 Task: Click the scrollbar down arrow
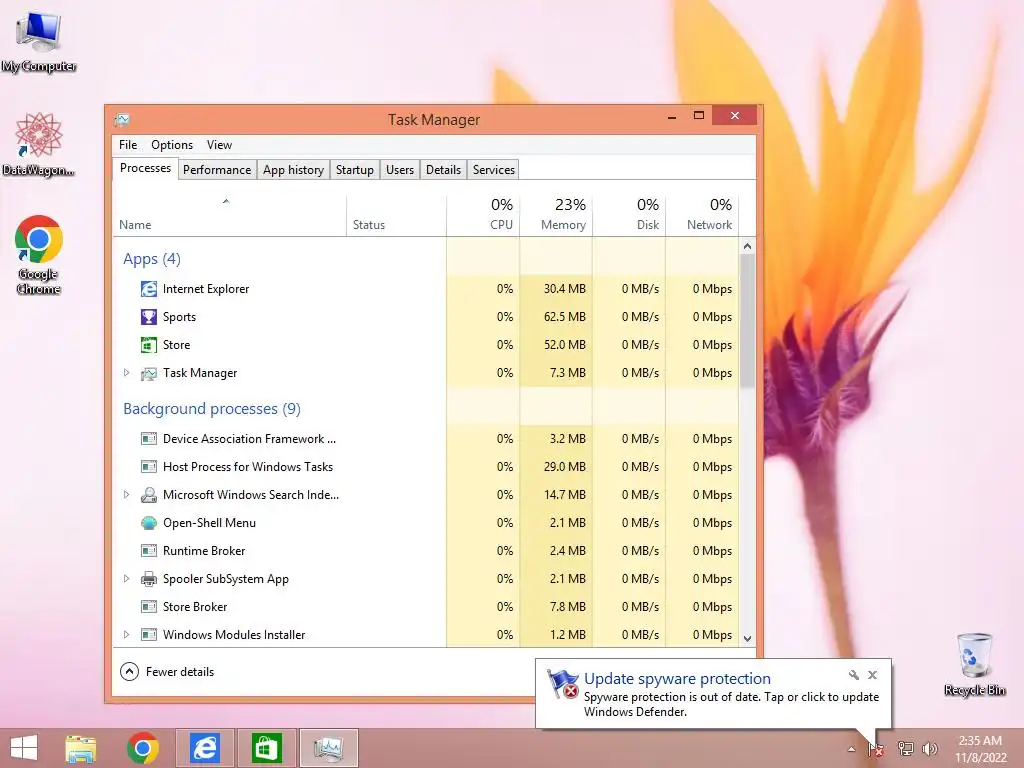748,639
